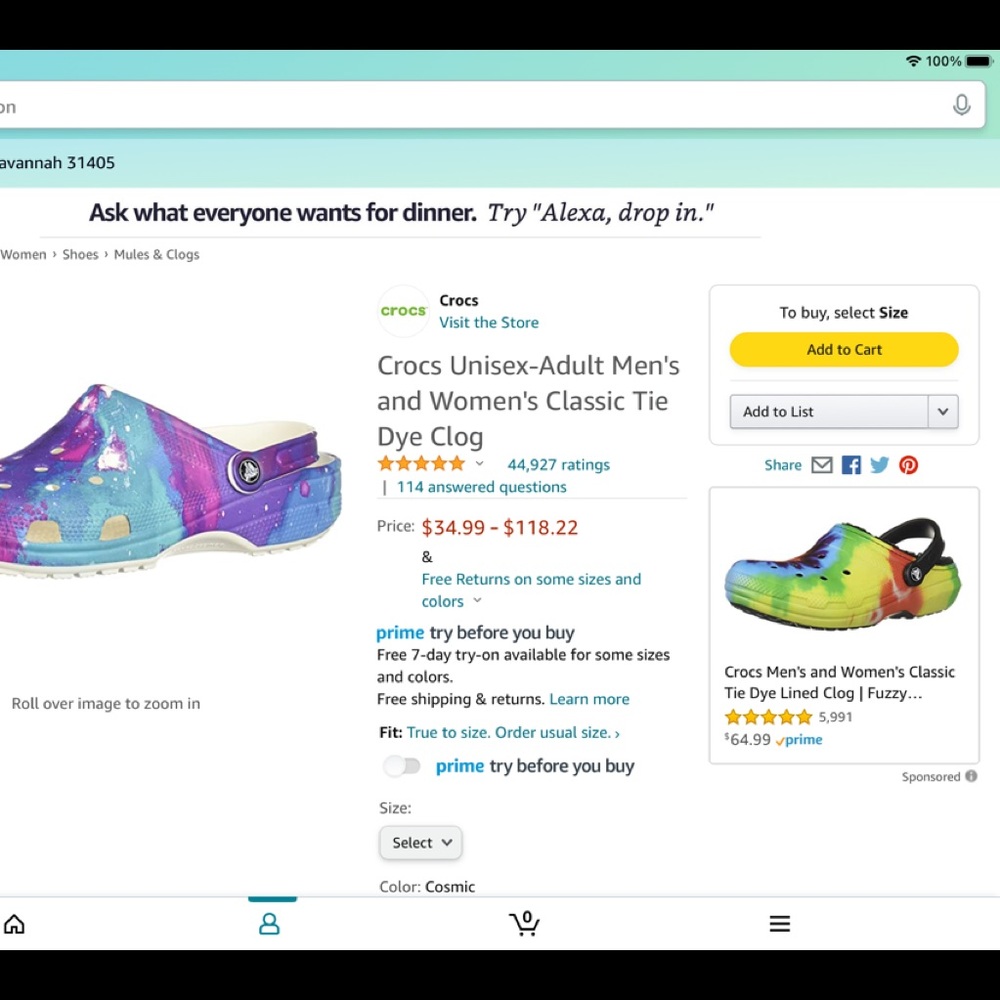Open the 44,927 ratings link
Image resolution: width=1000 pixels, height=1000 pixels.
(558, 464)
